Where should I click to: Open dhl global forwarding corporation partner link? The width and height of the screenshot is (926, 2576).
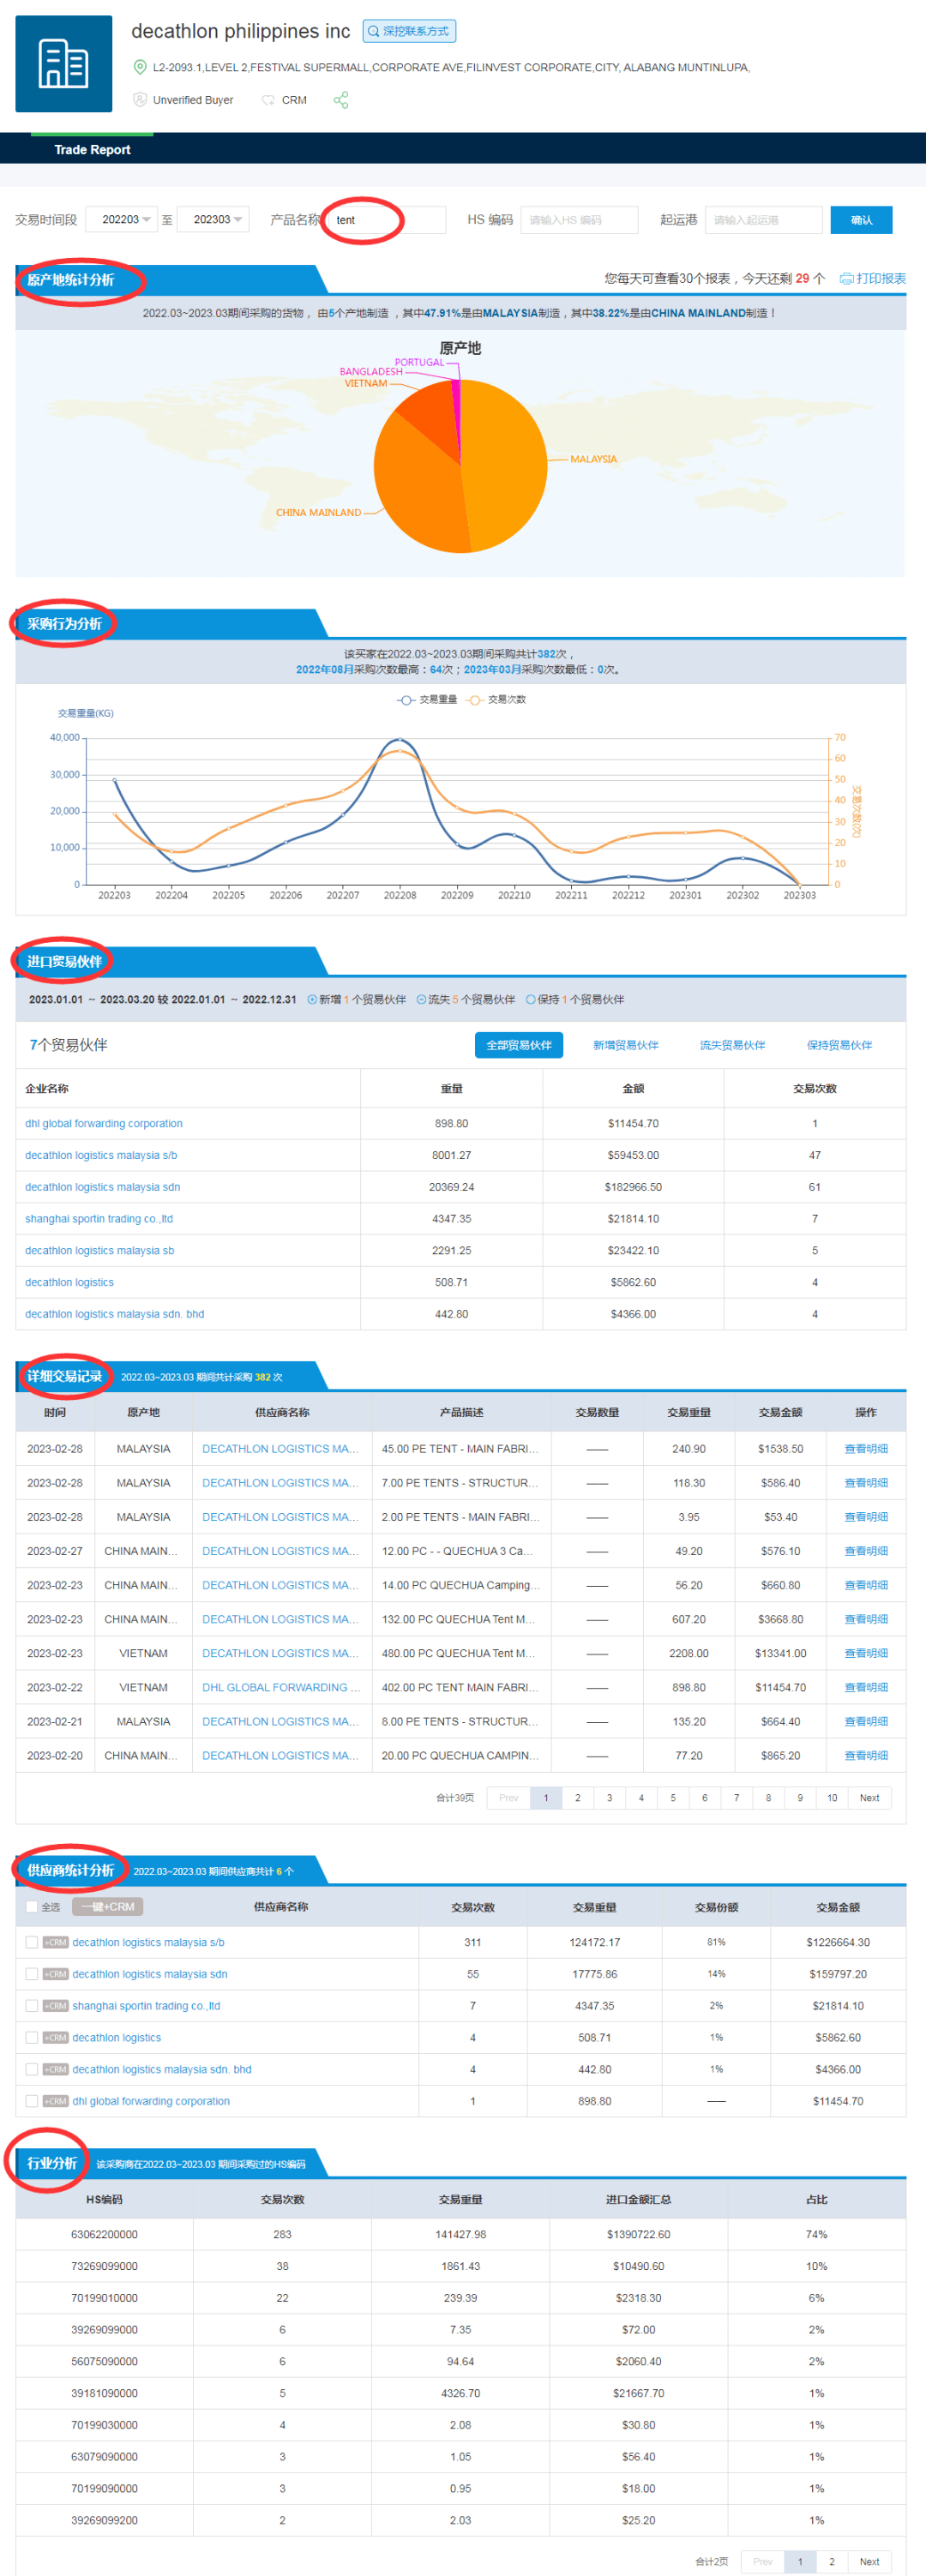(104, 1124)
